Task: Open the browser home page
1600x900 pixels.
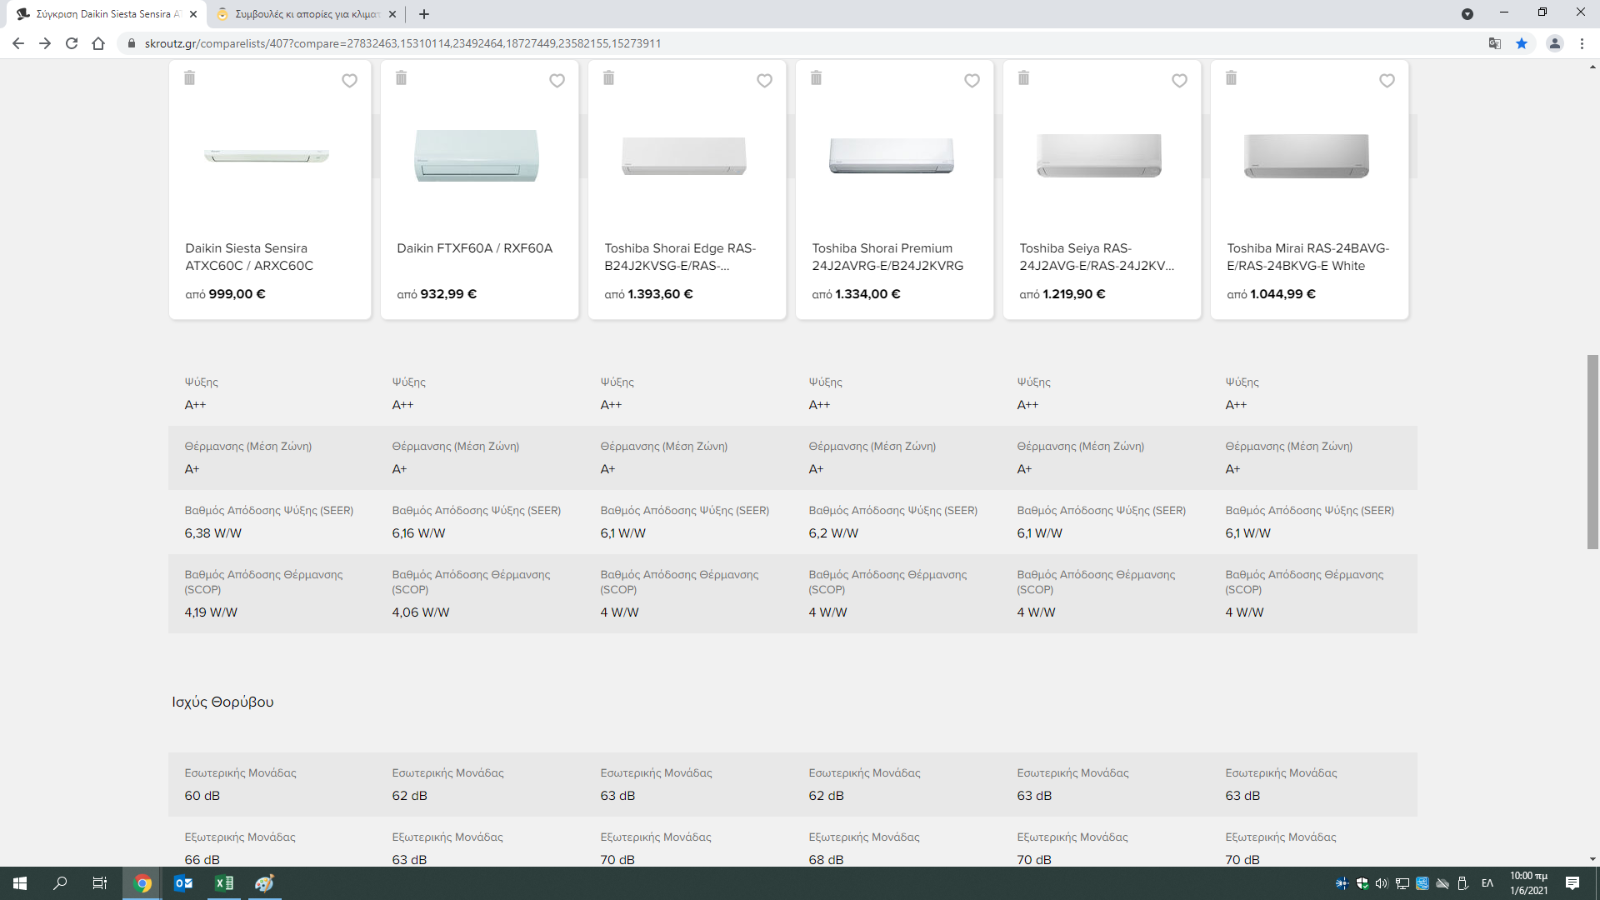Action: [98, 43]
